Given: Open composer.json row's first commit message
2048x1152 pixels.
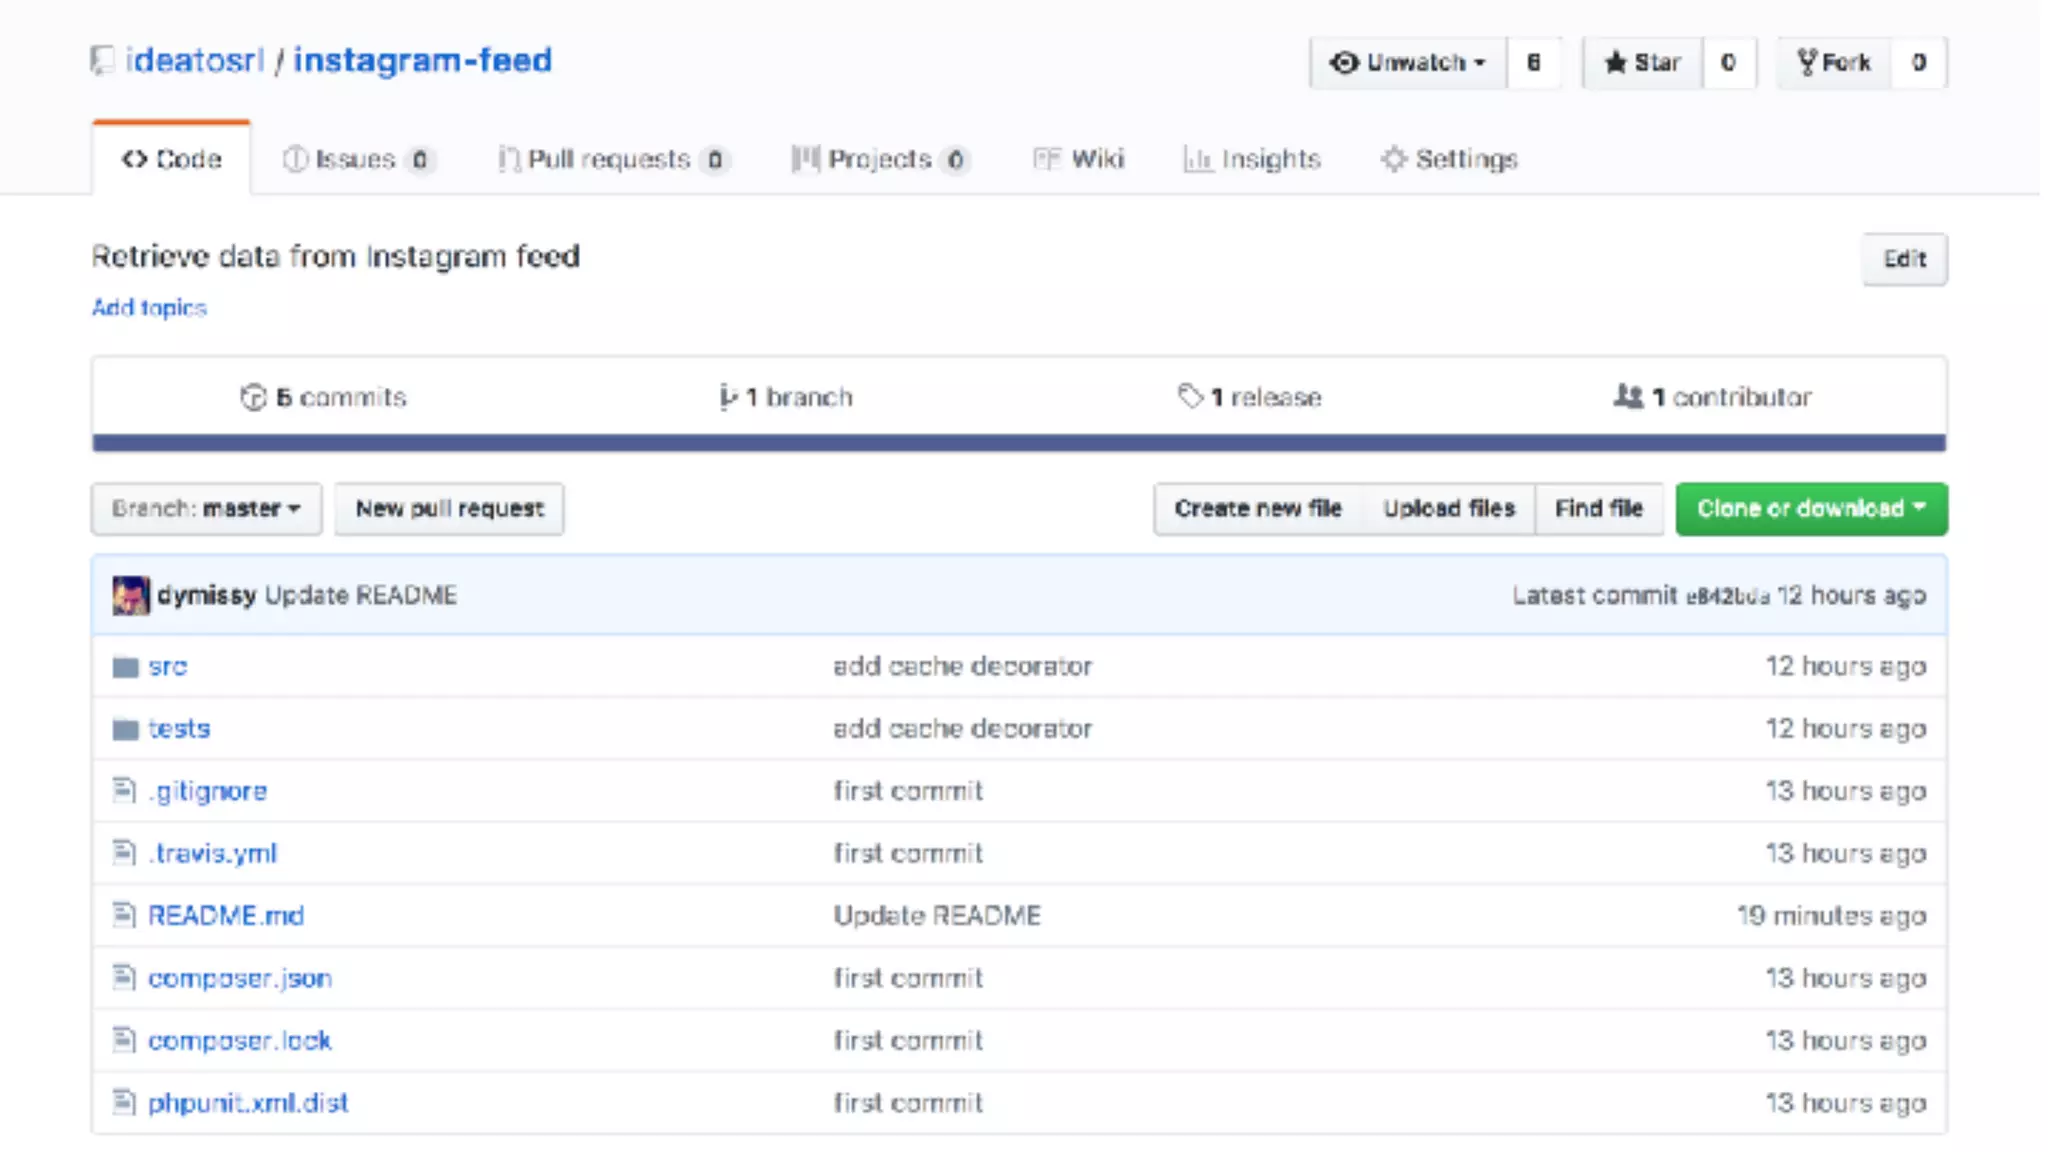Looking at the screenshot, I should (908, 978).
